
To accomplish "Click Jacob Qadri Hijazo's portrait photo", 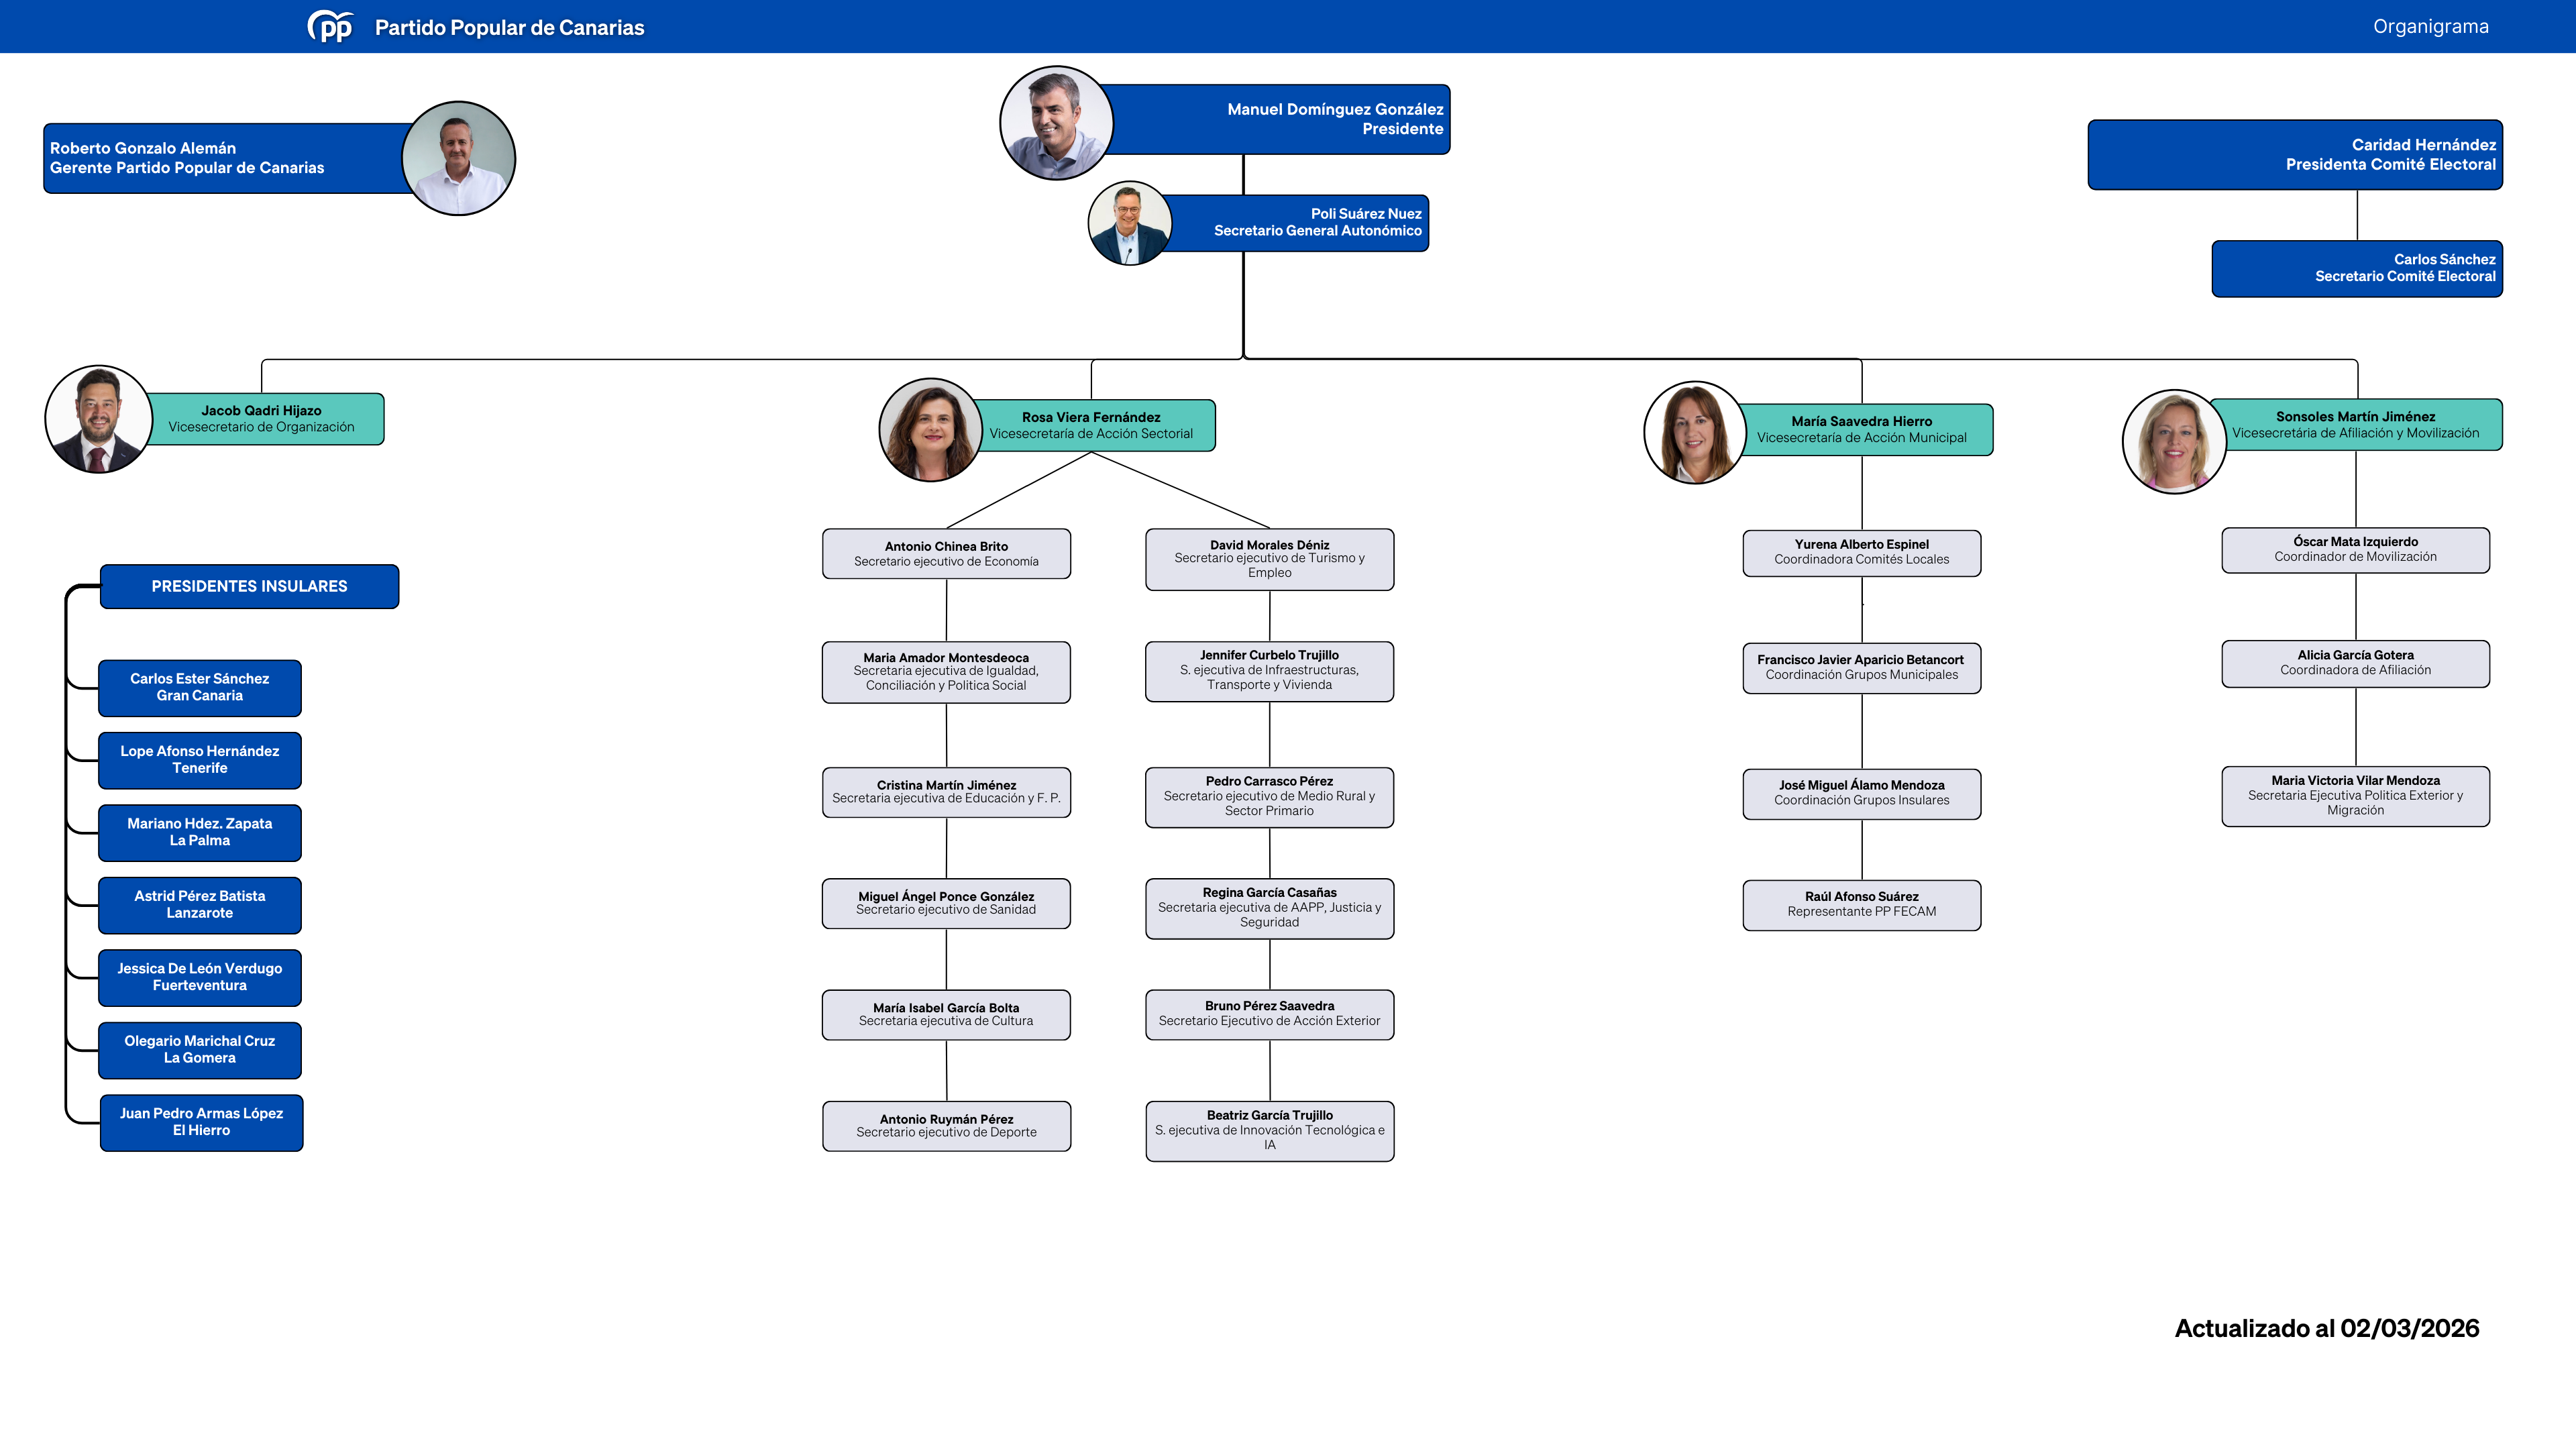I will point(98,419).
